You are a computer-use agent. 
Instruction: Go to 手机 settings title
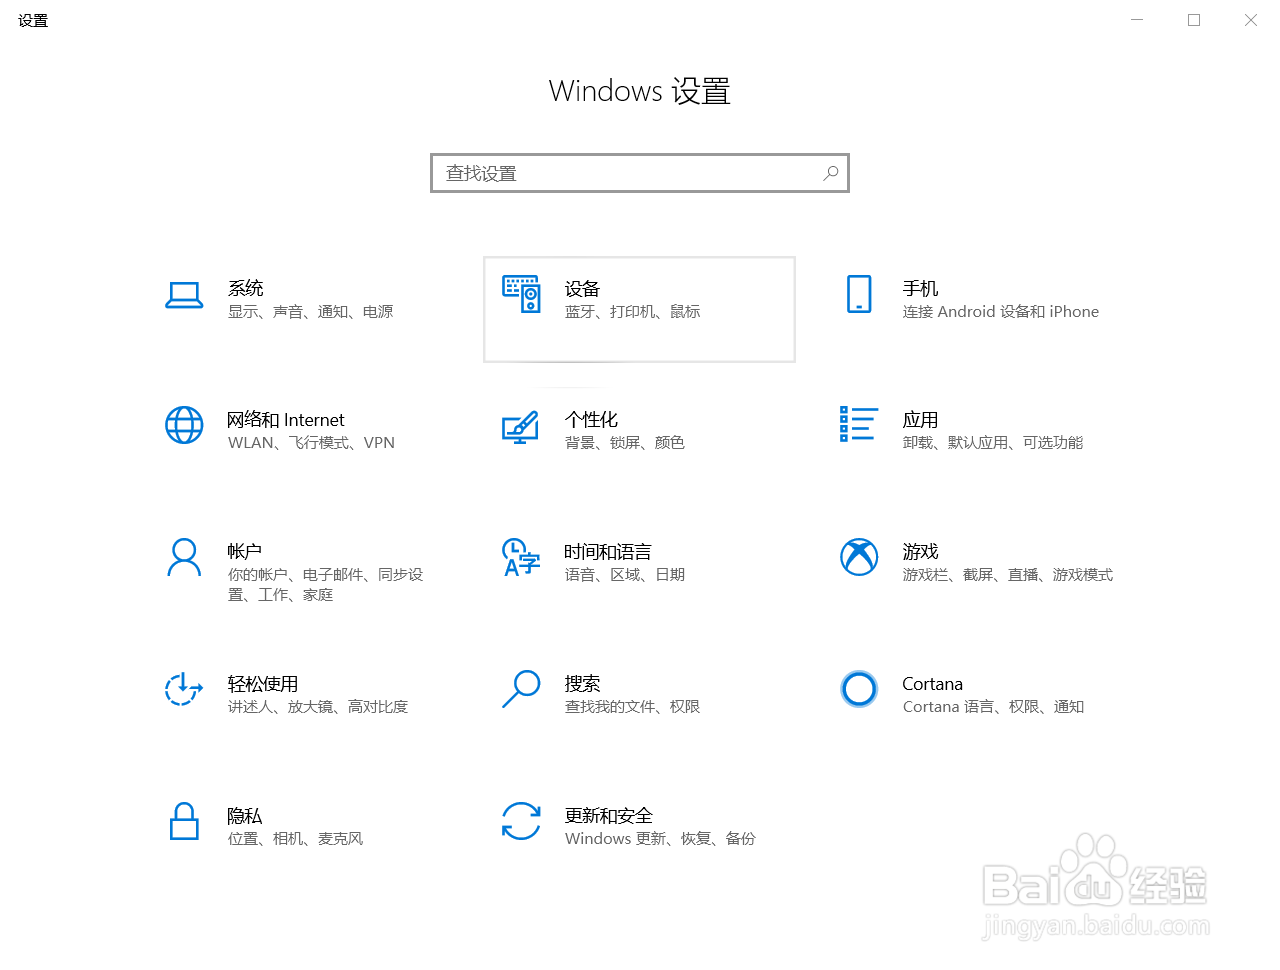tap(920, 288)
